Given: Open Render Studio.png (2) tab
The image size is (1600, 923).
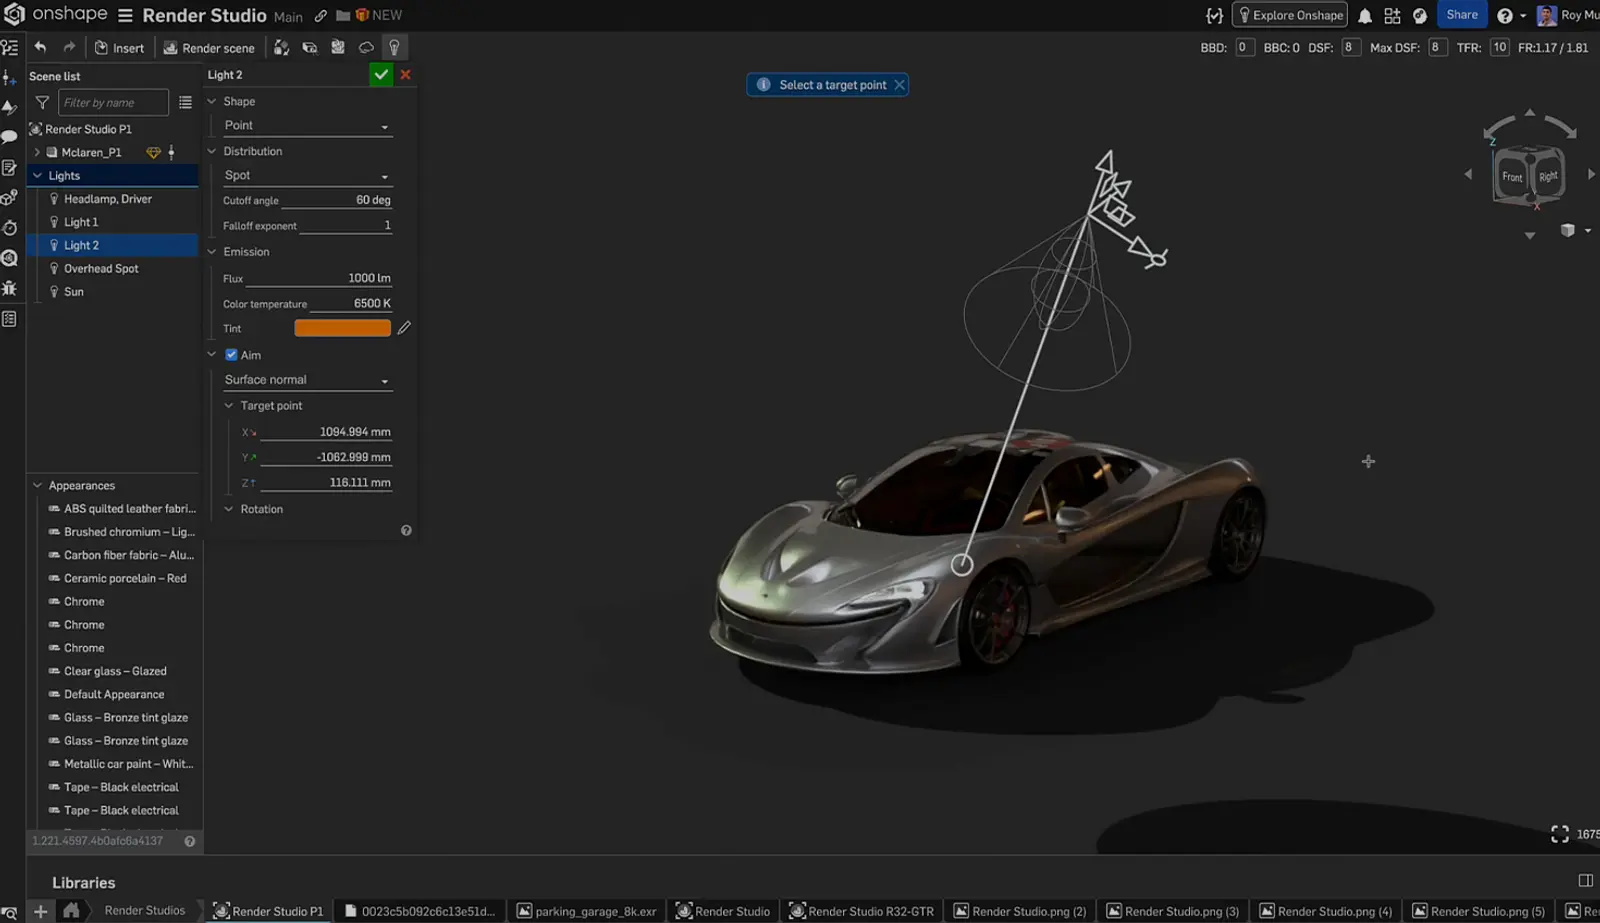Looking at the screenshot, I should click(x=1020, y=911).
